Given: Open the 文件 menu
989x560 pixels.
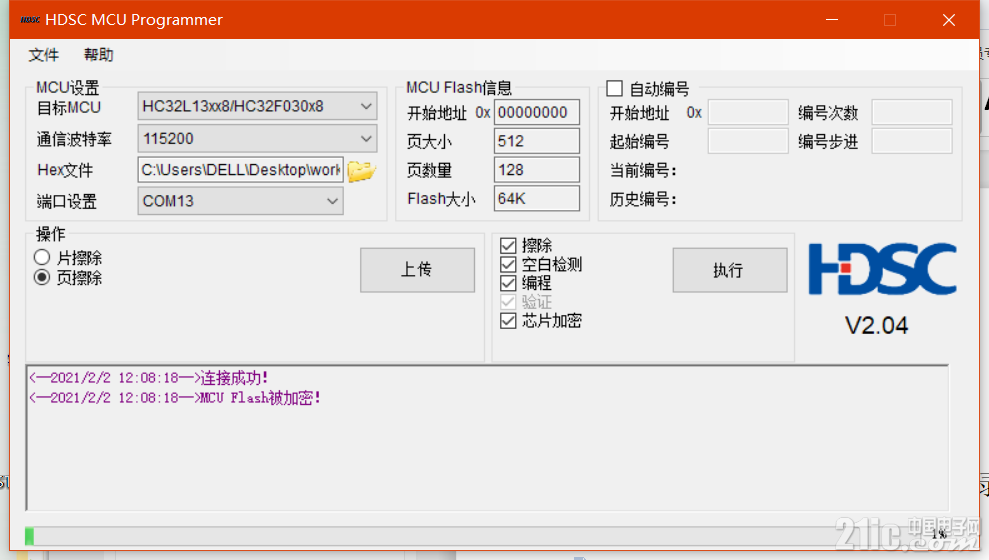Looking at the screenshot, I should point(44,55).
